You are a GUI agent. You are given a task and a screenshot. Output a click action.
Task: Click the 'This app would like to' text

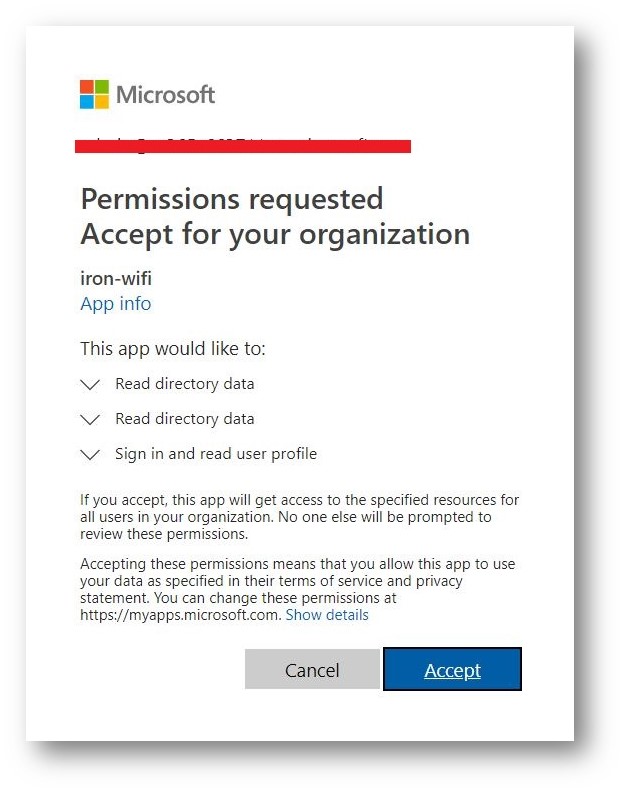(172, 348)
